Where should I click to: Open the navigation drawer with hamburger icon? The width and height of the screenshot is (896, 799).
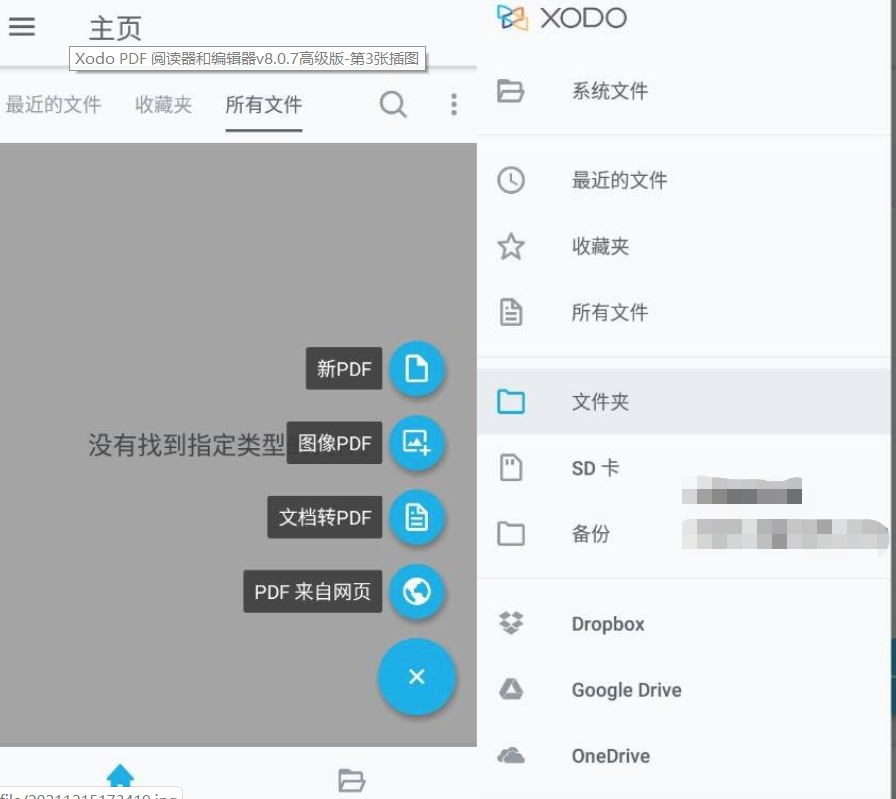[22, 27]
